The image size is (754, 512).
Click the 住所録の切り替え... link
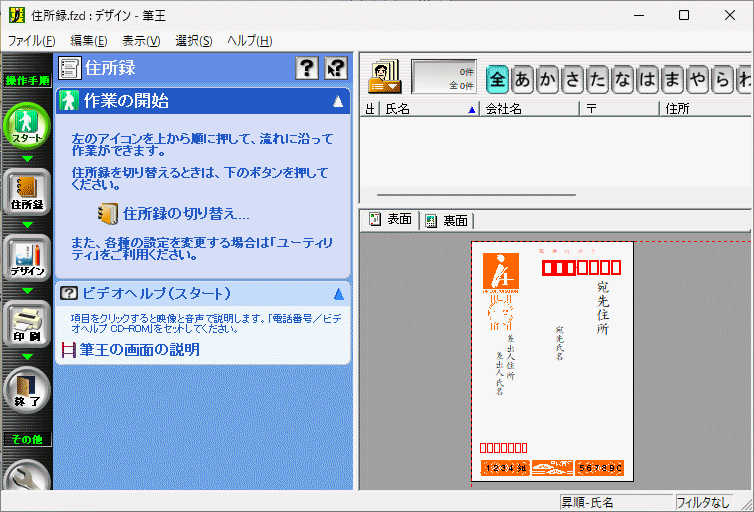pyautogui.click(x=186, y=213)
